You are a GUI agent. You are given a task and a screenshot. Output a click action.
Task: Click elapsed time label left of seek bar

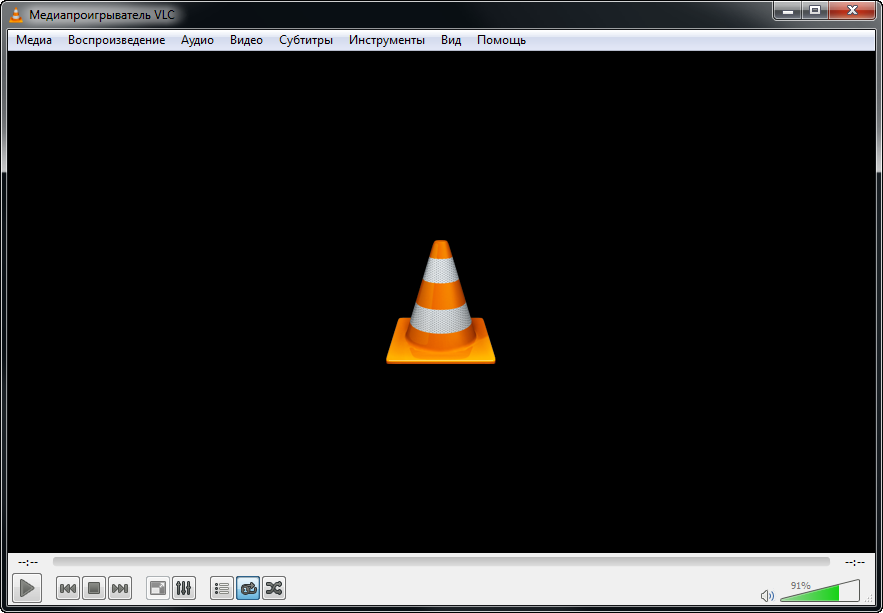coord(28,562)
